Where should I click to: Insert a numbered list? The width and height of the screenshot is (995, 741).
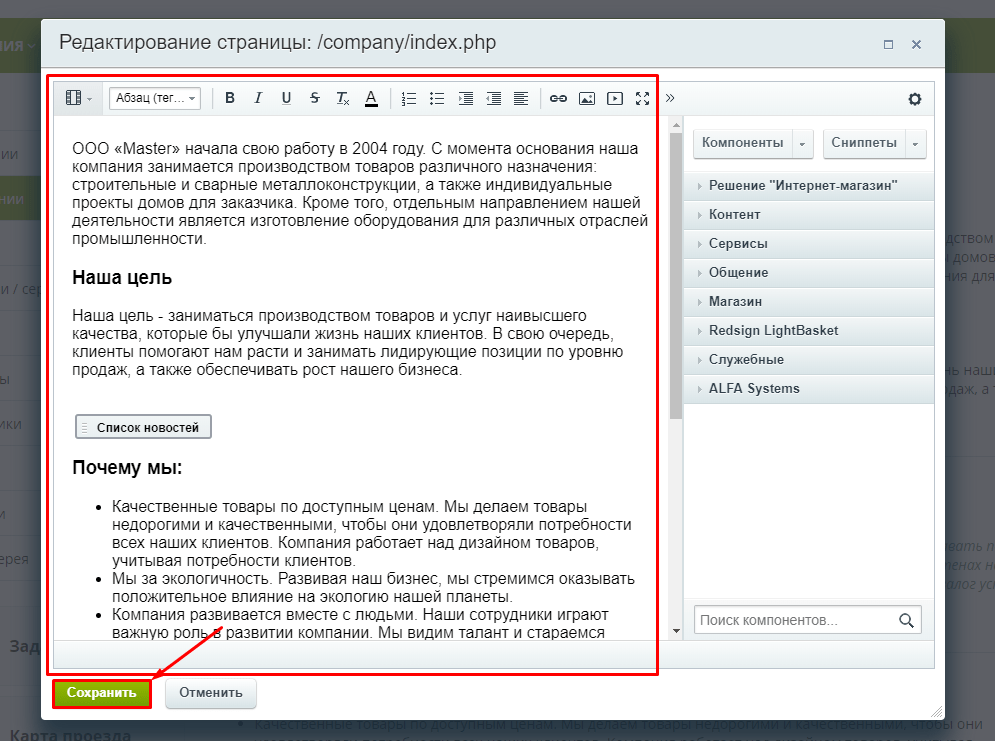[408, 98]
